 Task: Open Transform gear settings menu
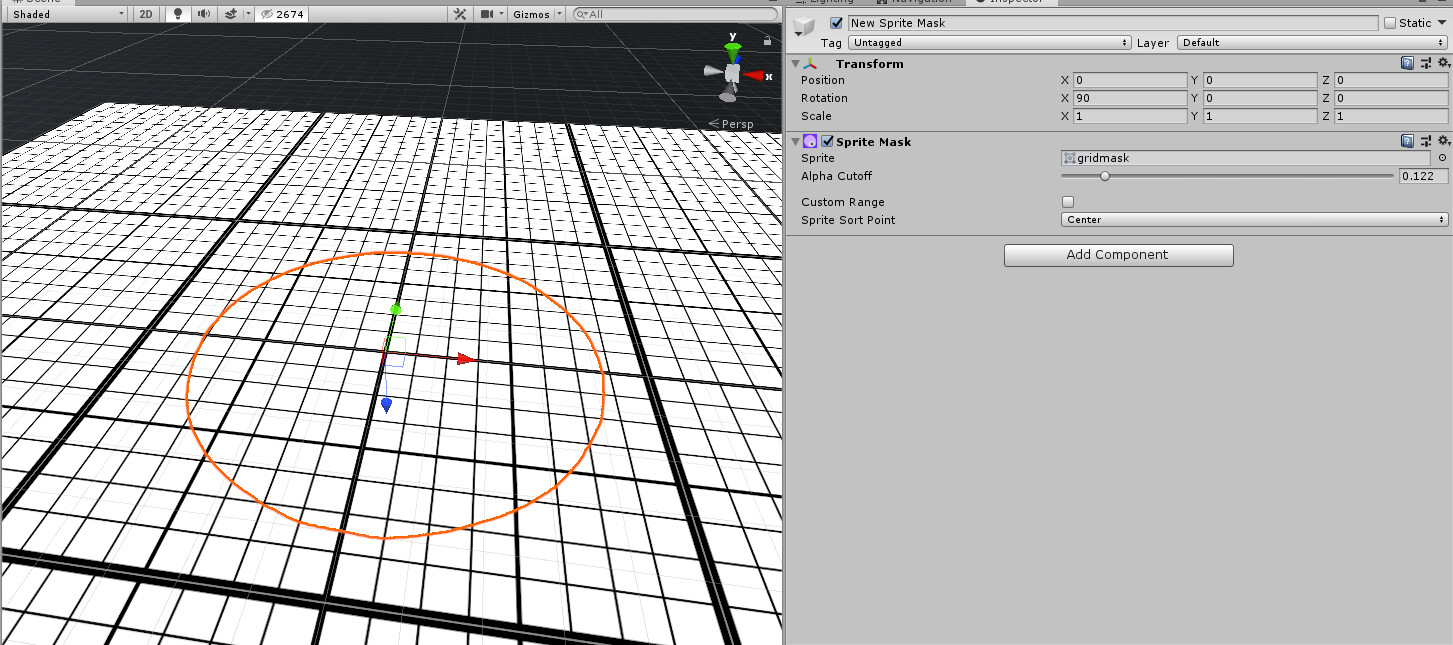(x=1443, y=63)
